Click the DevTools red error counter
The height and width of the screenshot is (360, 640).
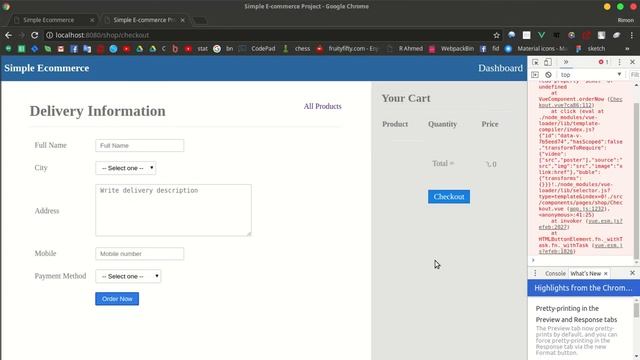click(x=604, y=62)
